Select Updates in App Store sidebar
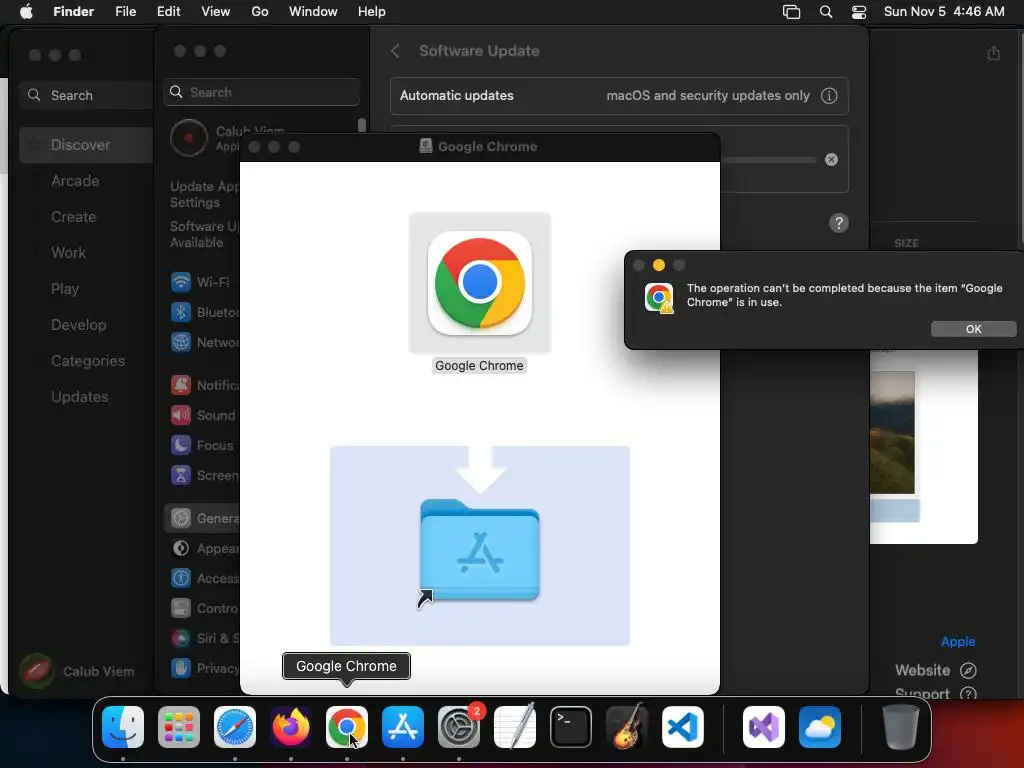This screenshot has width=1024, height=768. (80, 396)
